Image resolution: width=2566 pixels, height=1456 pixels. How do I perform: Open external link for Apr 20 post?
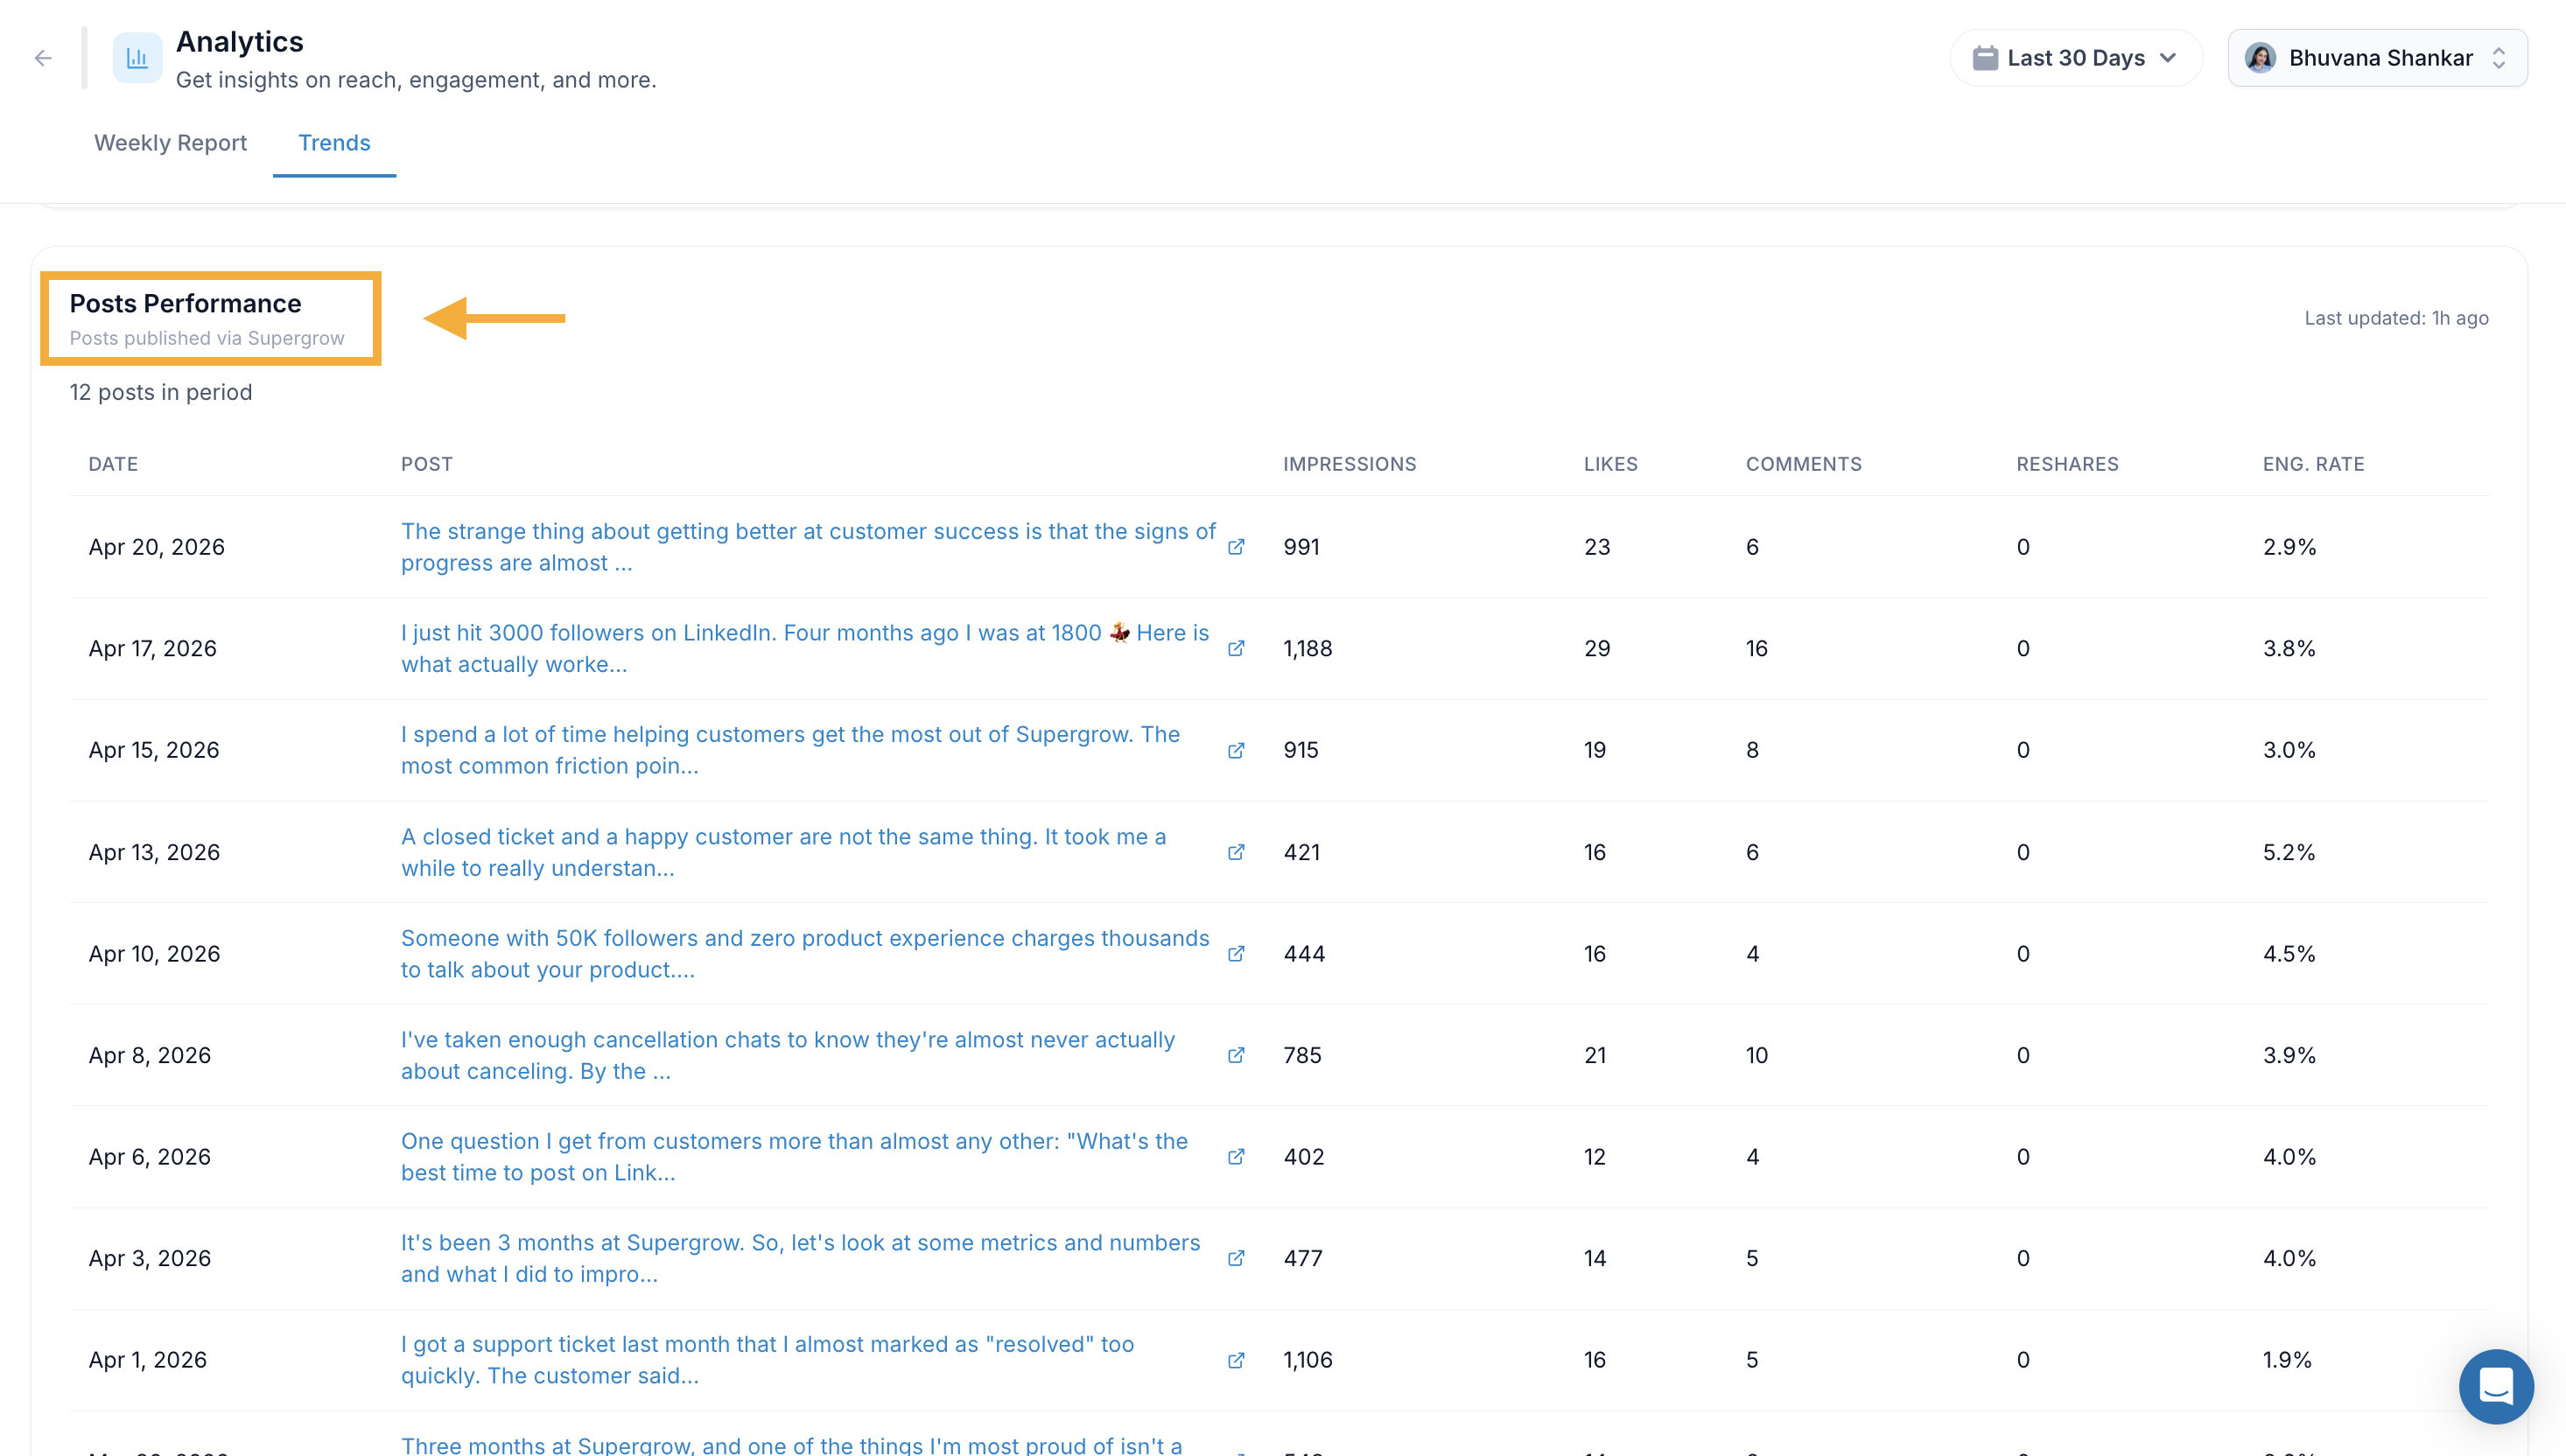[1236, 547]
